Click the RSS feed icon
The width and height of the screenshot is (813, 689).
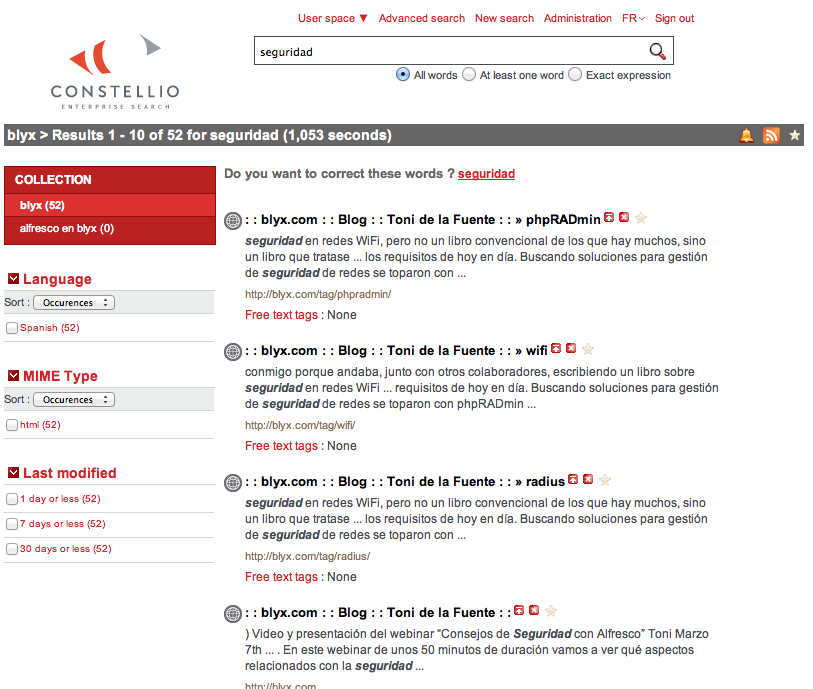tap(771, 135)
